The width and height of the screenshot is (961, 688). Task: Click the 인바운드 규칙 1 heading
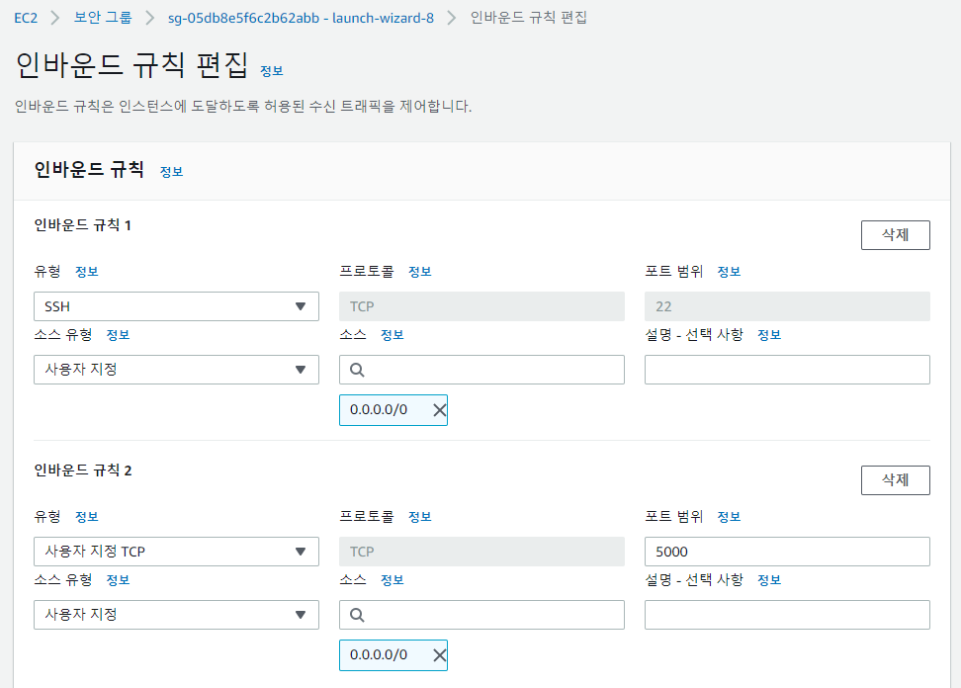(x=82, y=225)
